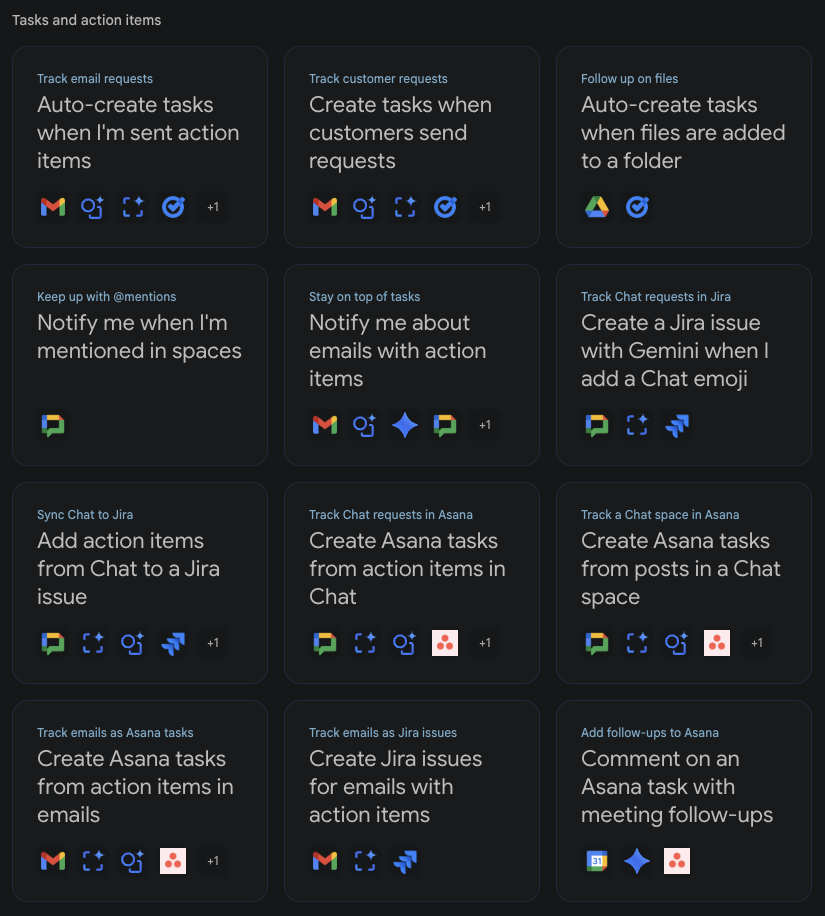Click Gemini sparkle icon in Stay on top of tasks card
The height and width of the screenshot is (916, 825).
(405, 425)
